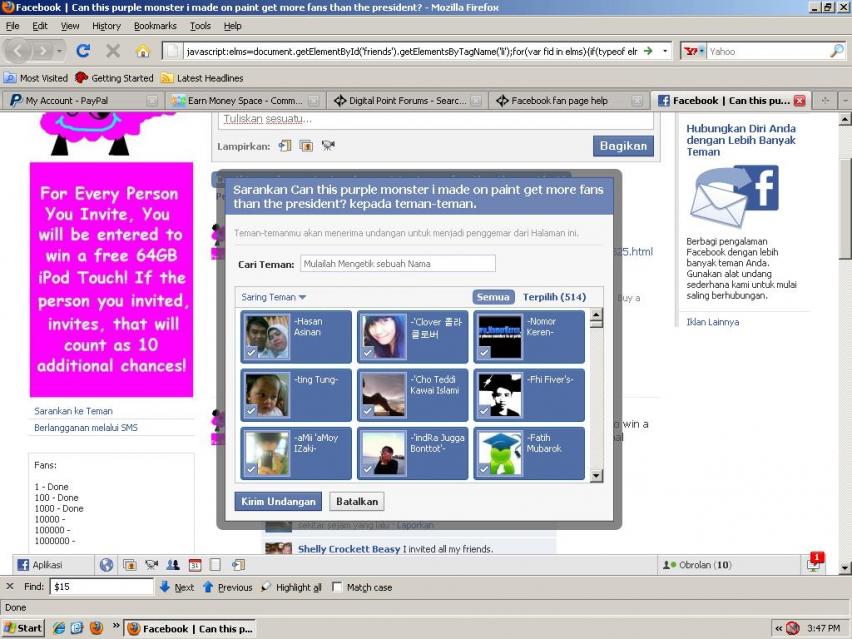Close the Facebook tab with red X
The width and height of the screenshot is (852, 639).
point(799,101)
